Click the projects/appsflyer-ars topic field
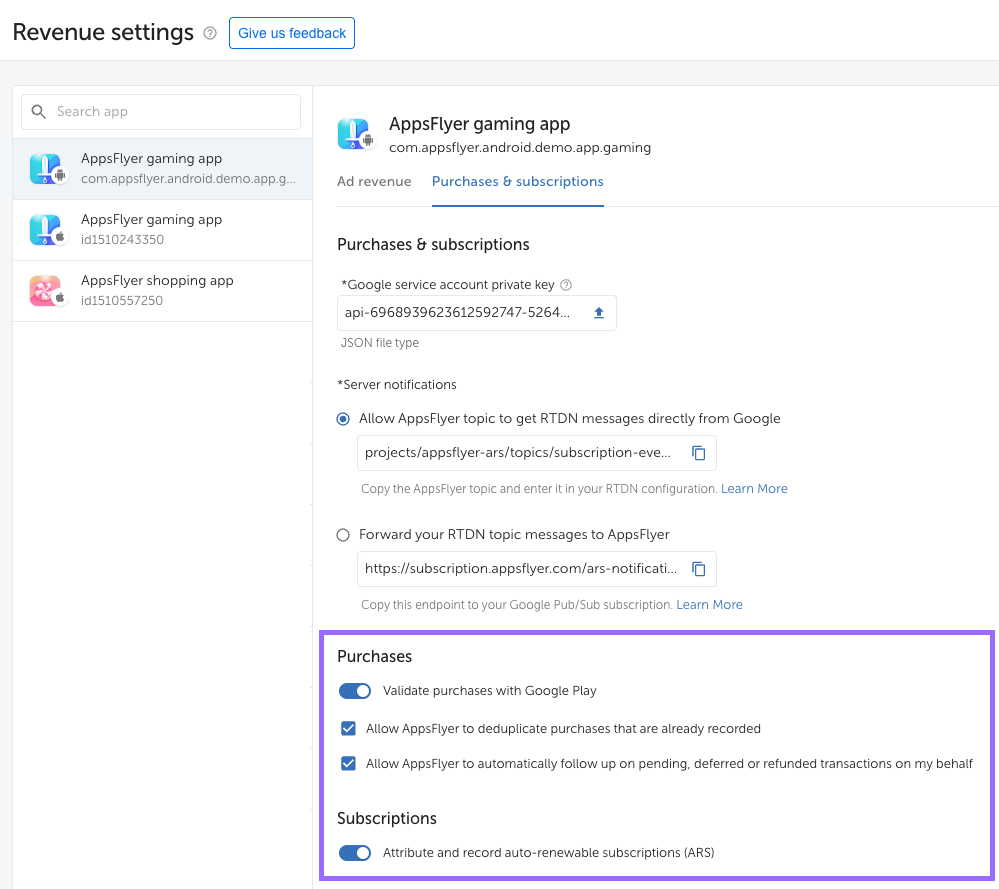Image resolution: width=999 pixels, height=889 pixels. pyautogui.click(x=536, y=453)
